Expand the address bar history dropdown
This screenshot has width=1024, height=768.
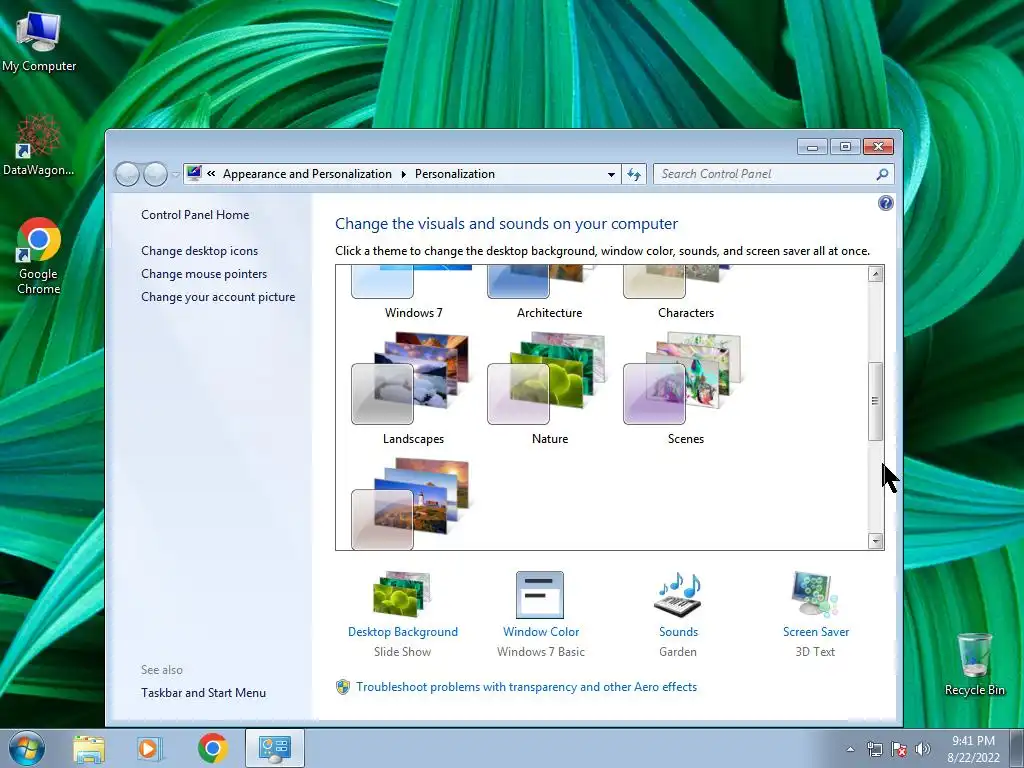611,174
